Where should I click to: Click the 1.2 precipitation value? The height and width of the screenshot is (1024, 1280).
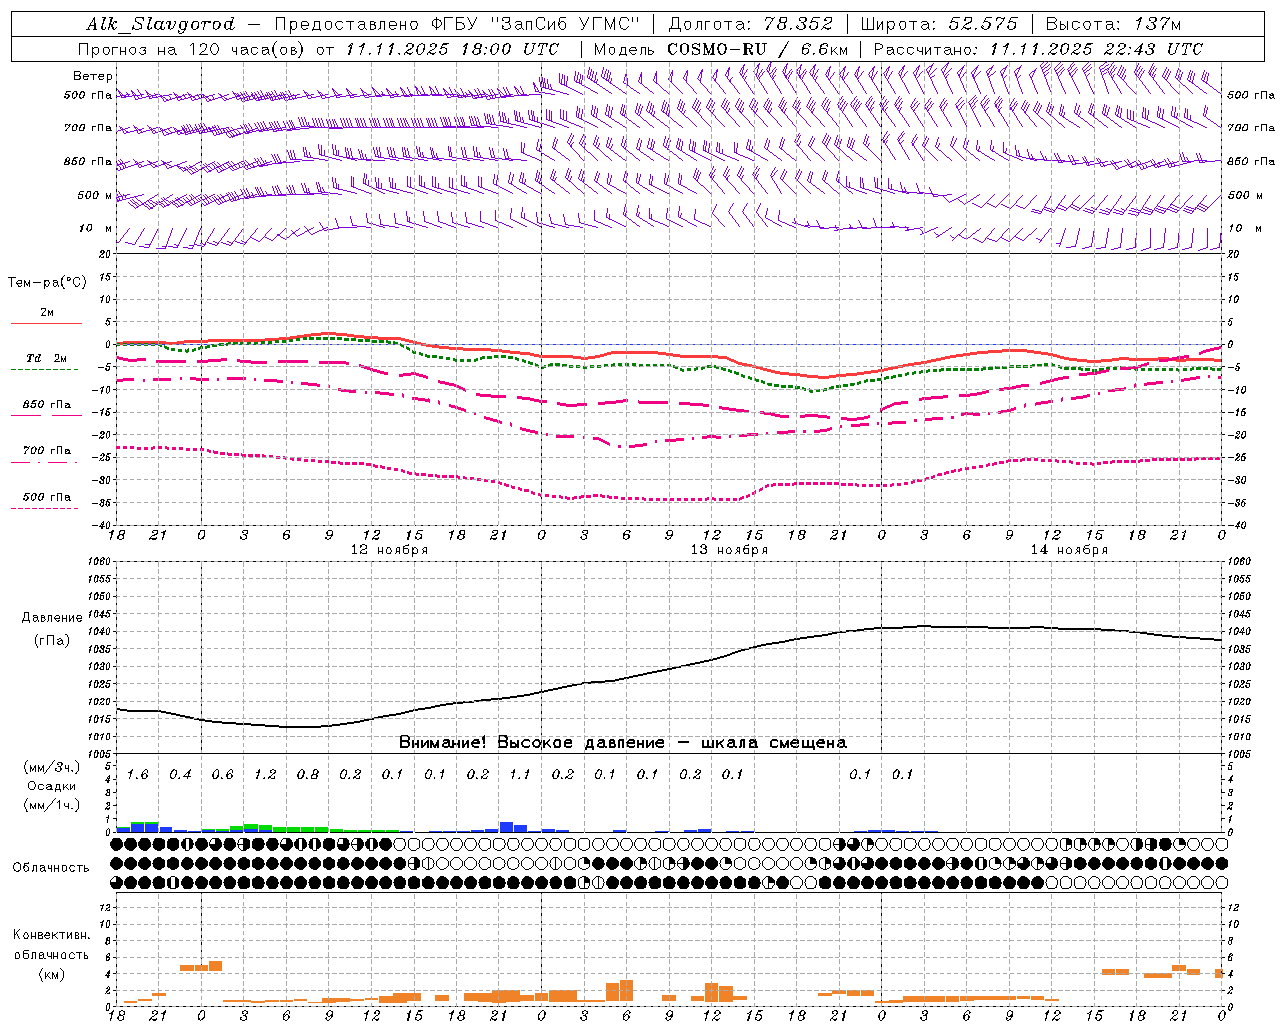(265, 775)
